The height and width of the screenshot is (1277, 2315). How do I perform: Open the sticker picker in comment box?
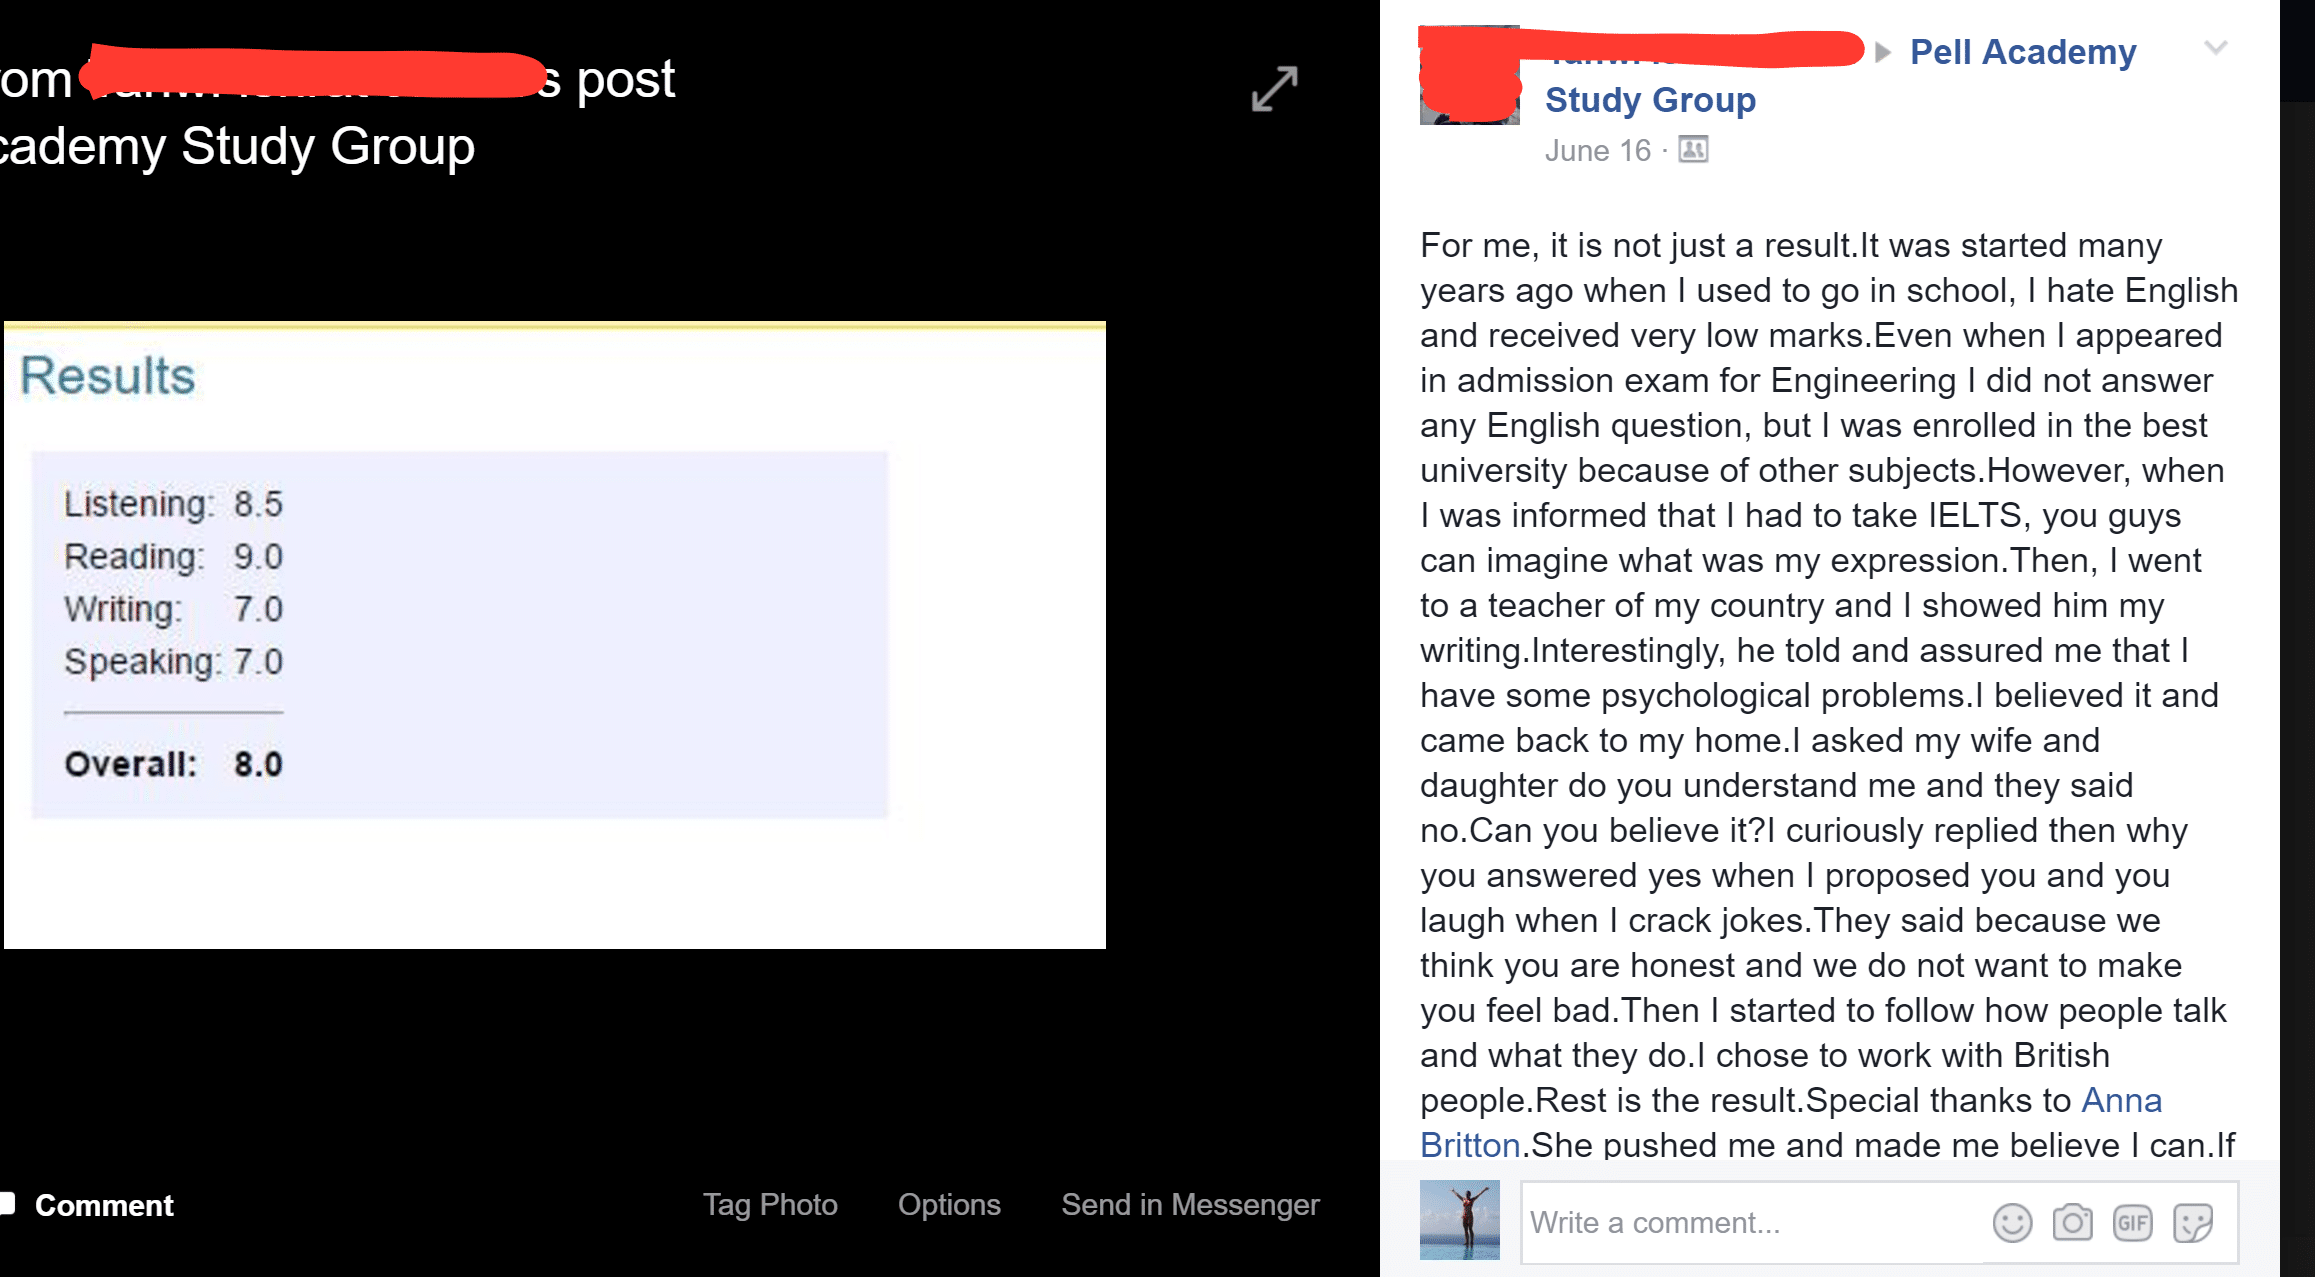coord(2192,1223)
